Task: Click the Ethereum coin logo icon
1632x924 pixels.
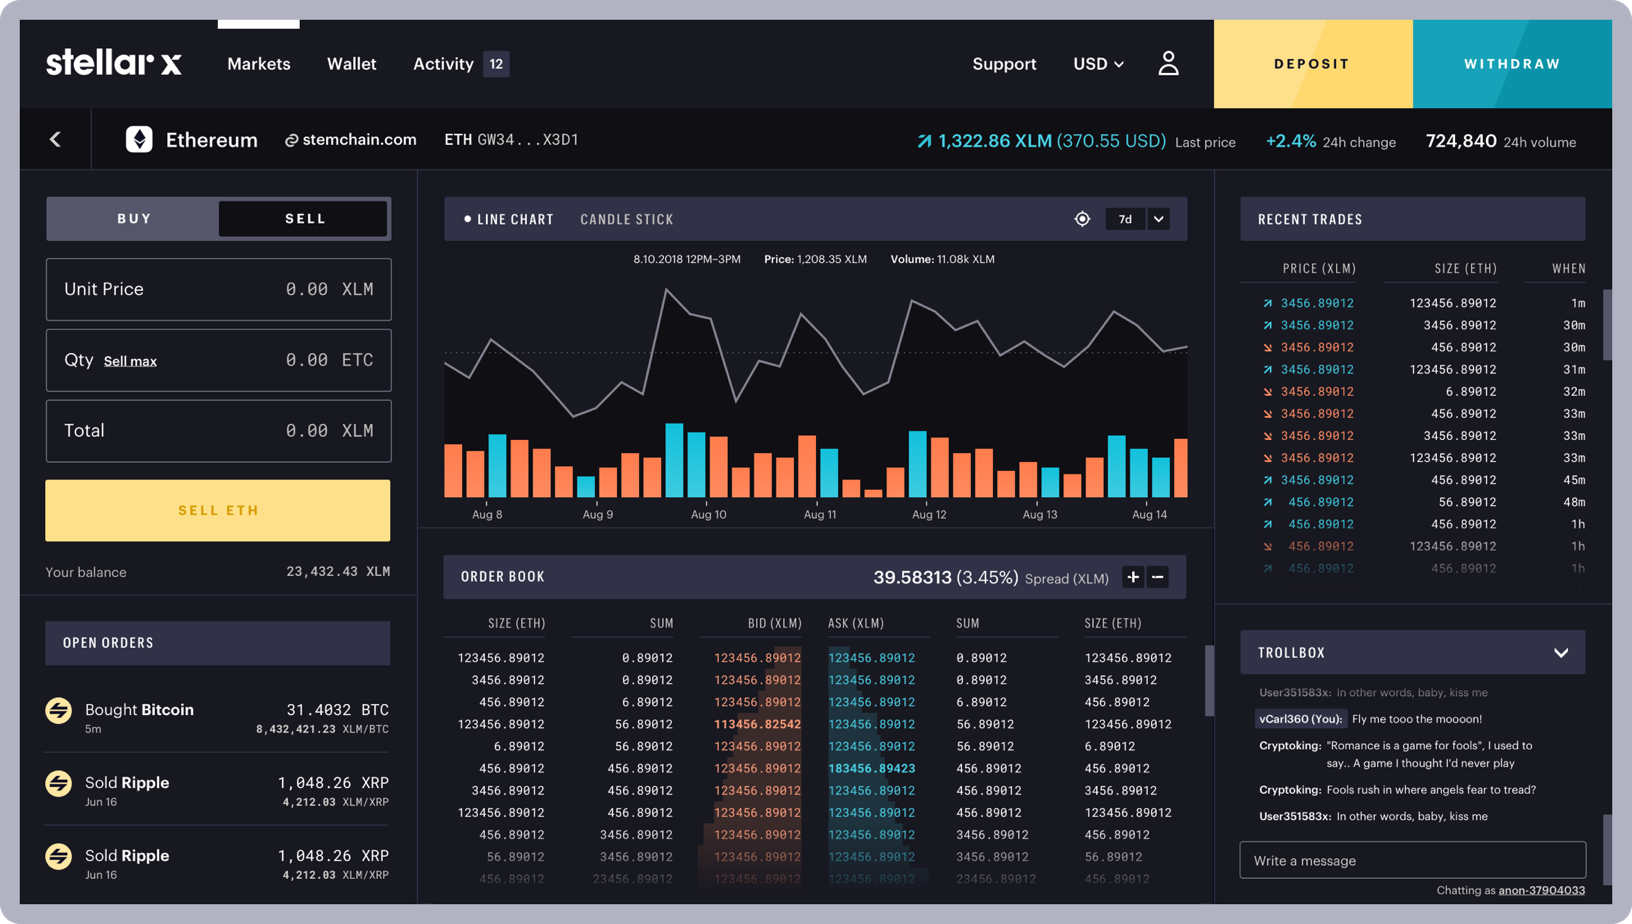Action: [139, 139]
